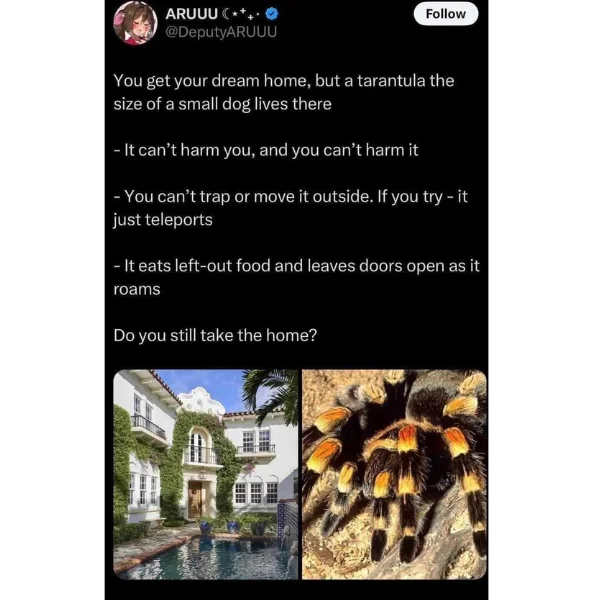The image size is (600, 600).
Task: Click the blue verified checkmark badge
Action: click(x=272, y=14)
